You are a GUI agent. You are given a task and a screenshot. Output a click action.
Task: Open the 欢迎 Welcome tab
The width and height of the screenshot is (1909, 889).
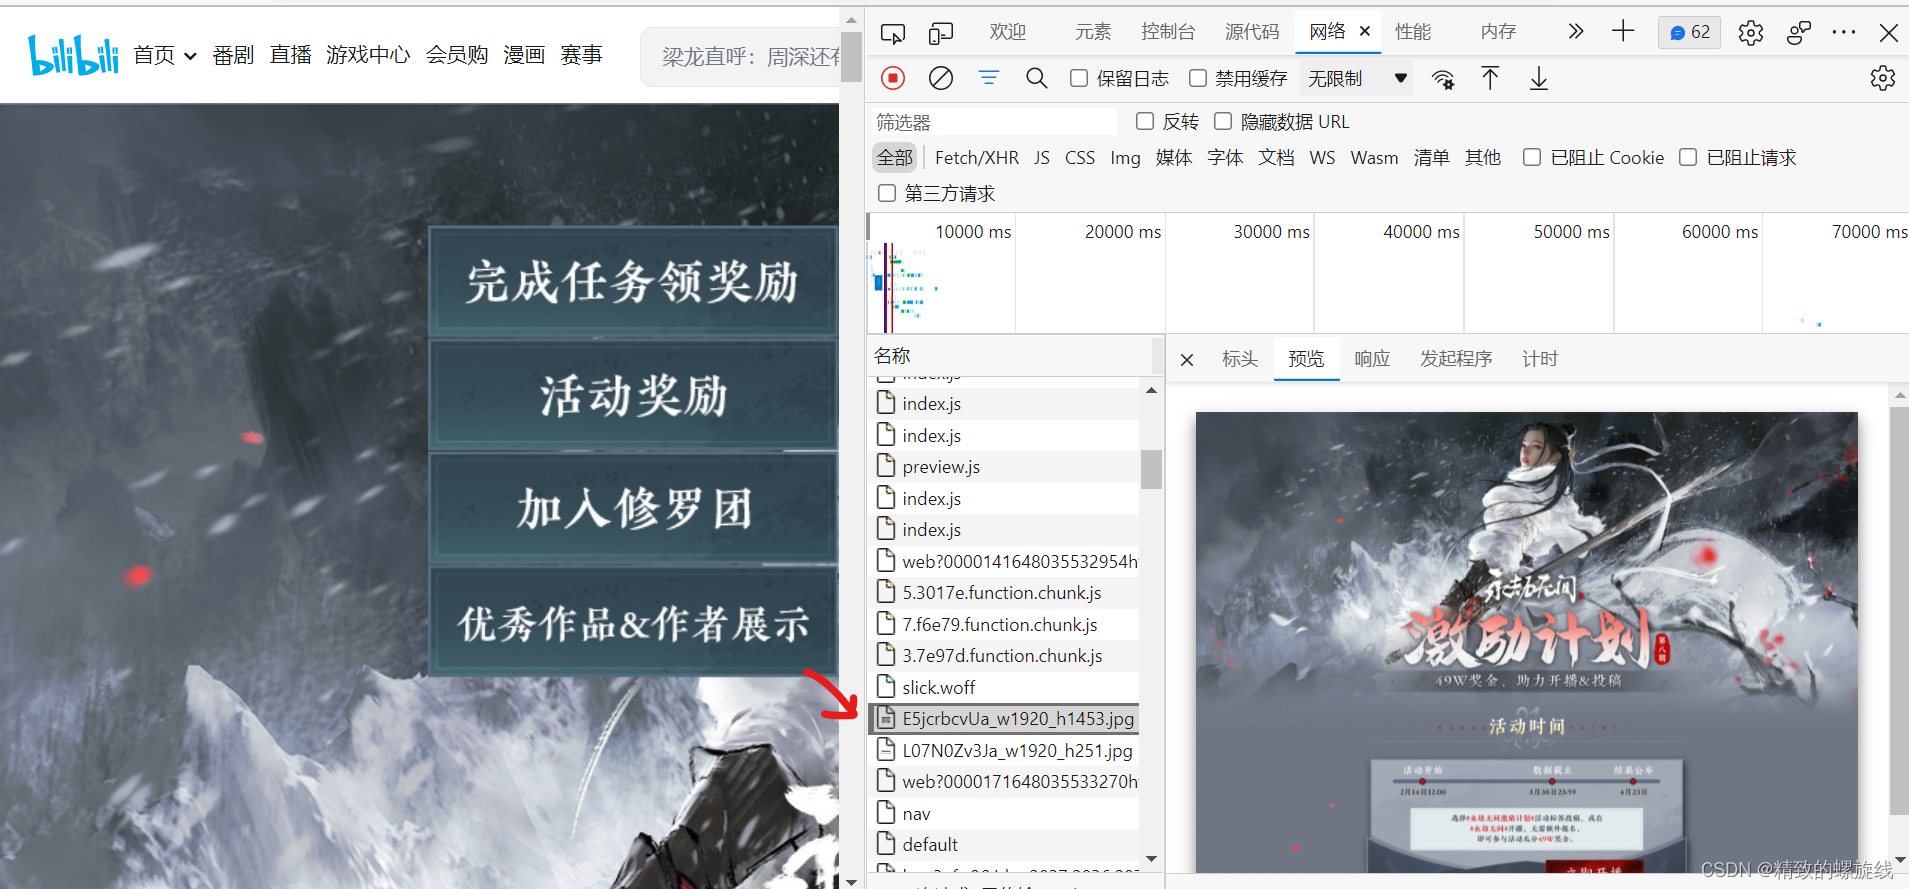pyautogui.click(x=1008, y=32)
